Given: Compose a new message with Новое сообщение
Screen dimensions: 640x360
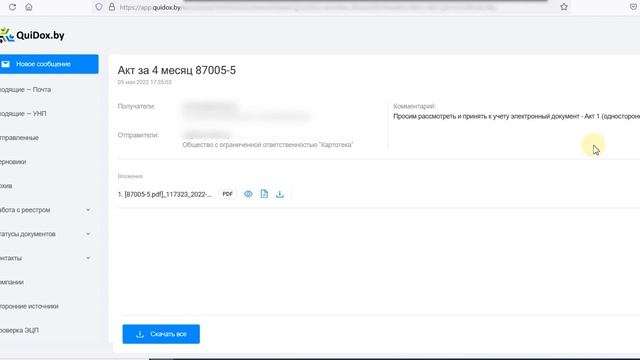Looking at the screenshot, I should [49, 64].
